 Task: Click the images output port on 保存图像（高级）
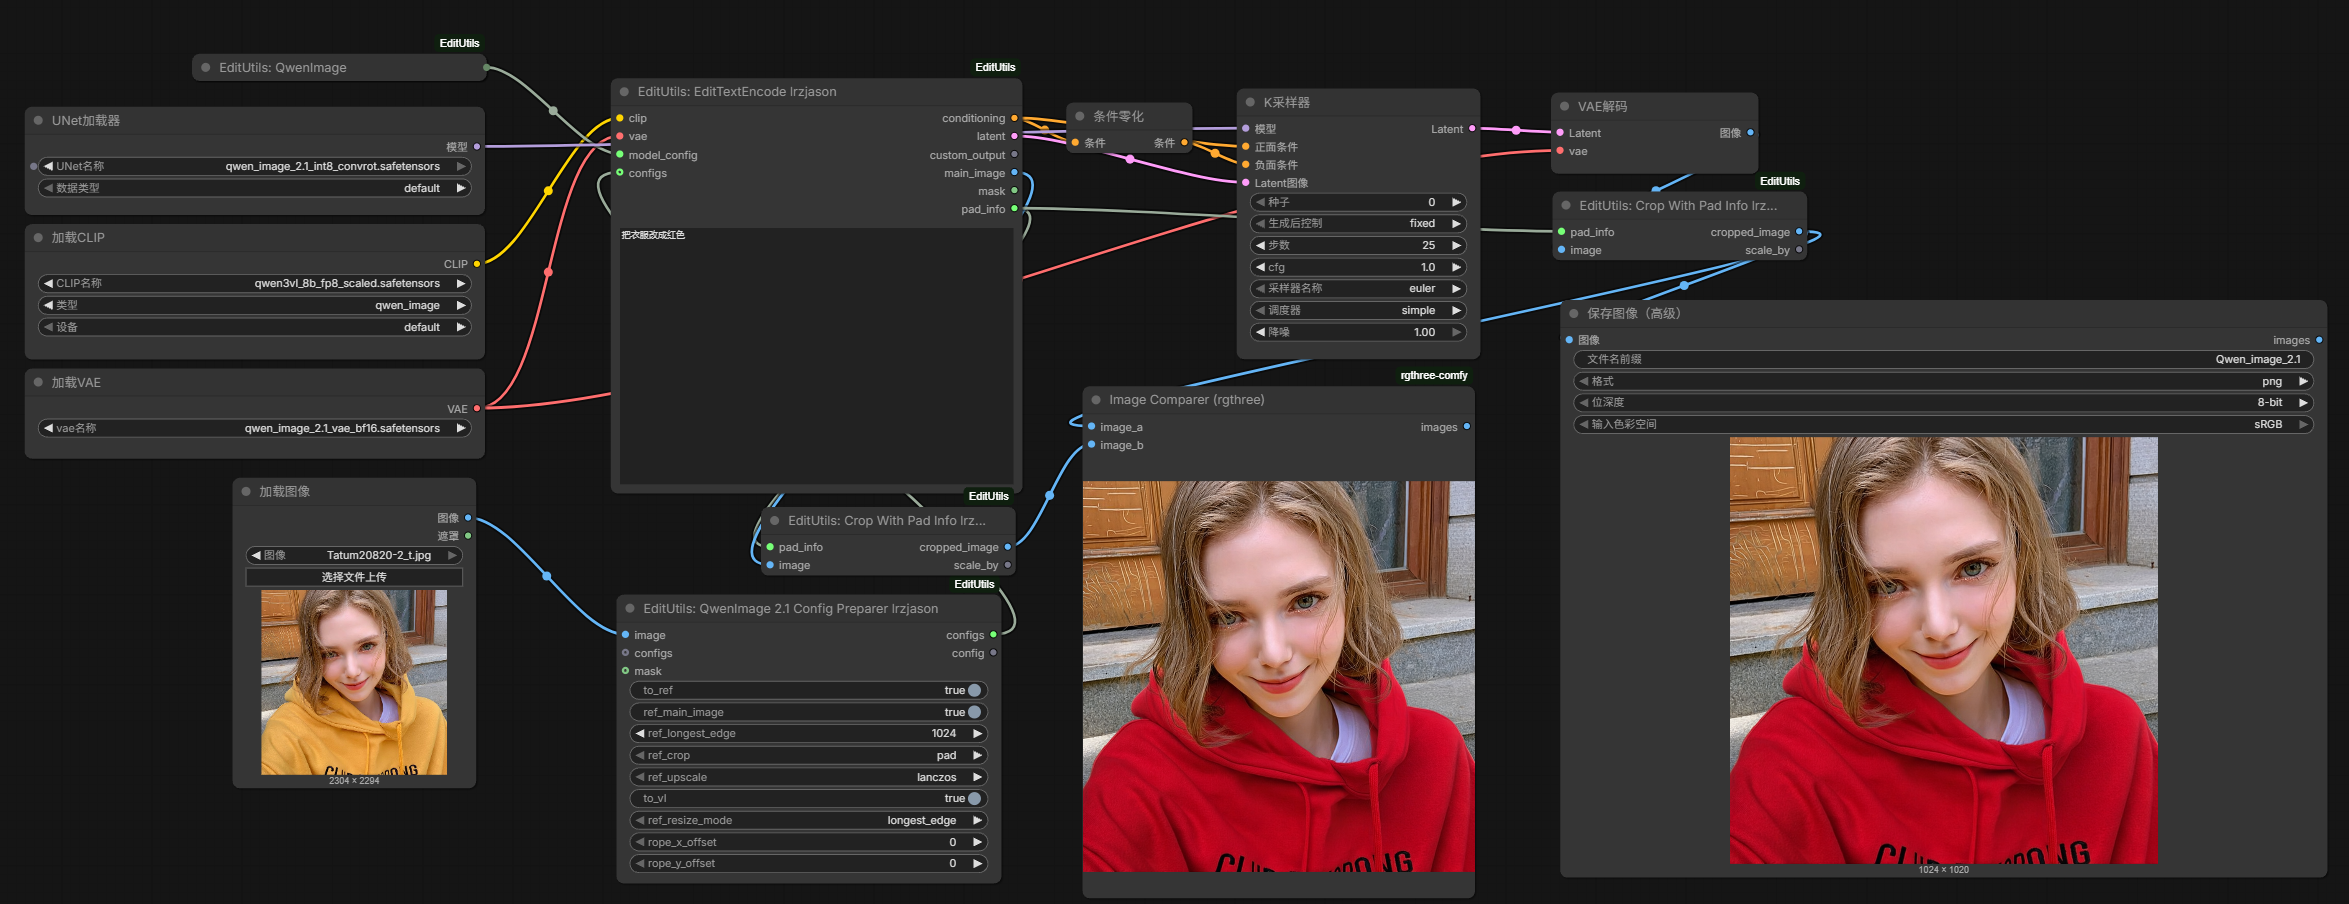point(2319,340)
